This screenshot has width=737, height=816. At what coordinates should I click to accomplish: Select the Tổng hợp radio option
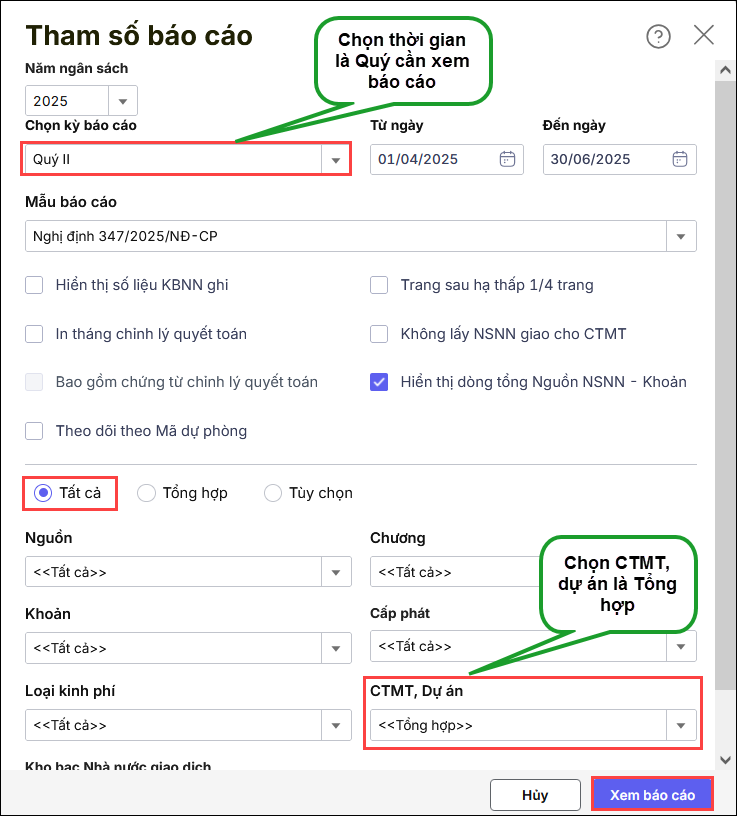[x=147, y=493]
